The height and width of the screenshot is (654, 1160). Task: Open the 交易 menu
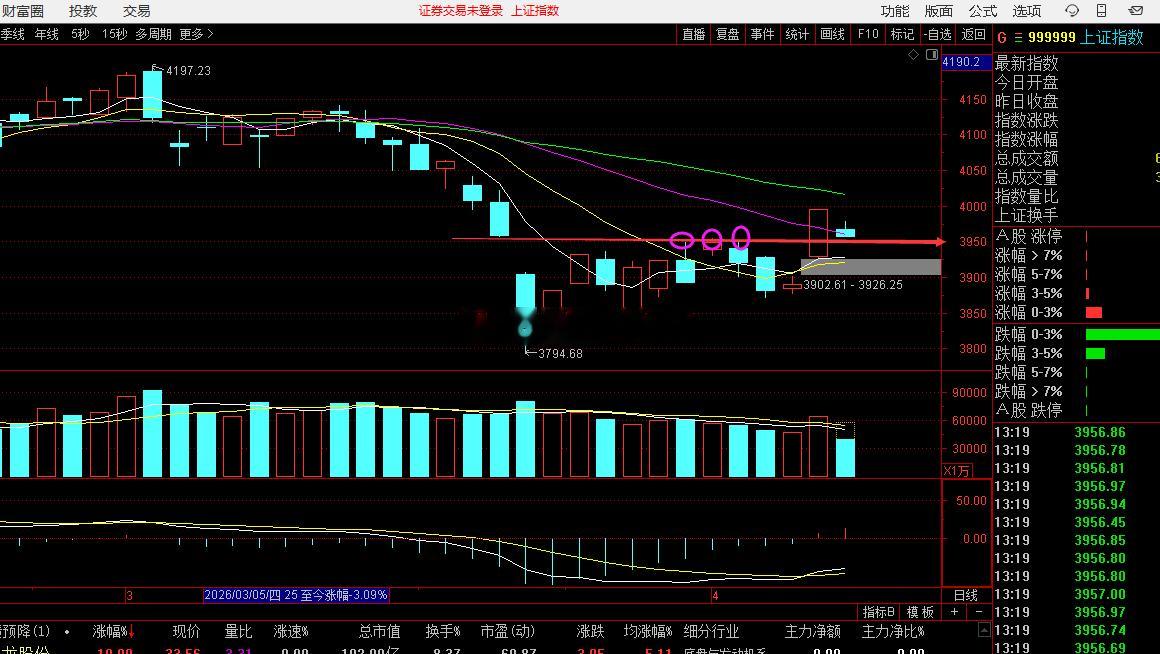click(137, 11)
